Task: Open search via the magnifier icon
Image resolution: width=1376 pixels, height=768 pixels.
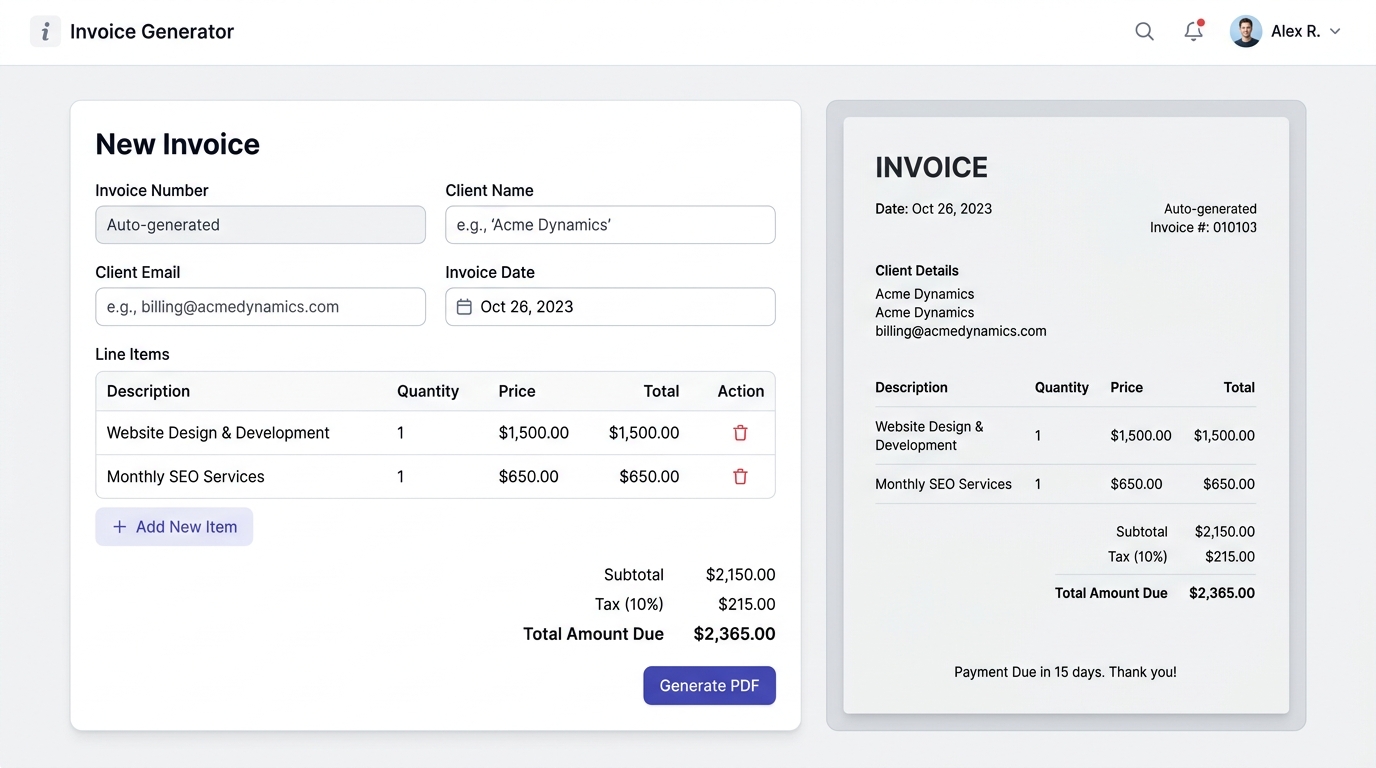Action: click(1144, 31)
